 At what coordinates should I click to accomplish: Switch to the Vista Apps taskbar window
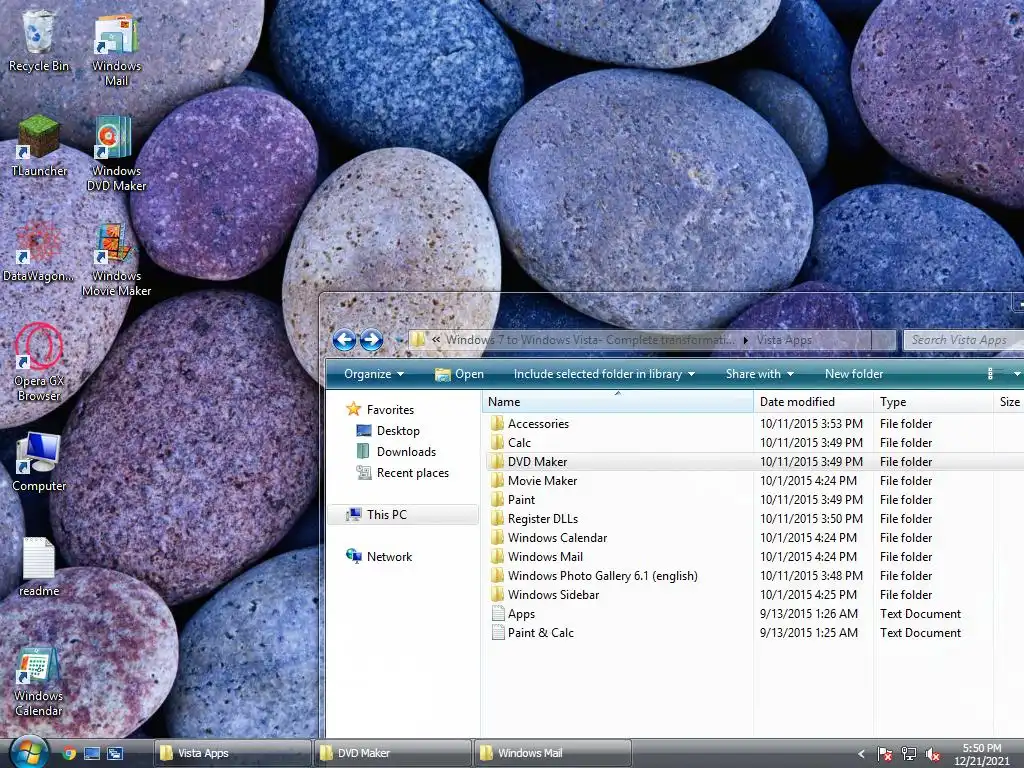232,753
